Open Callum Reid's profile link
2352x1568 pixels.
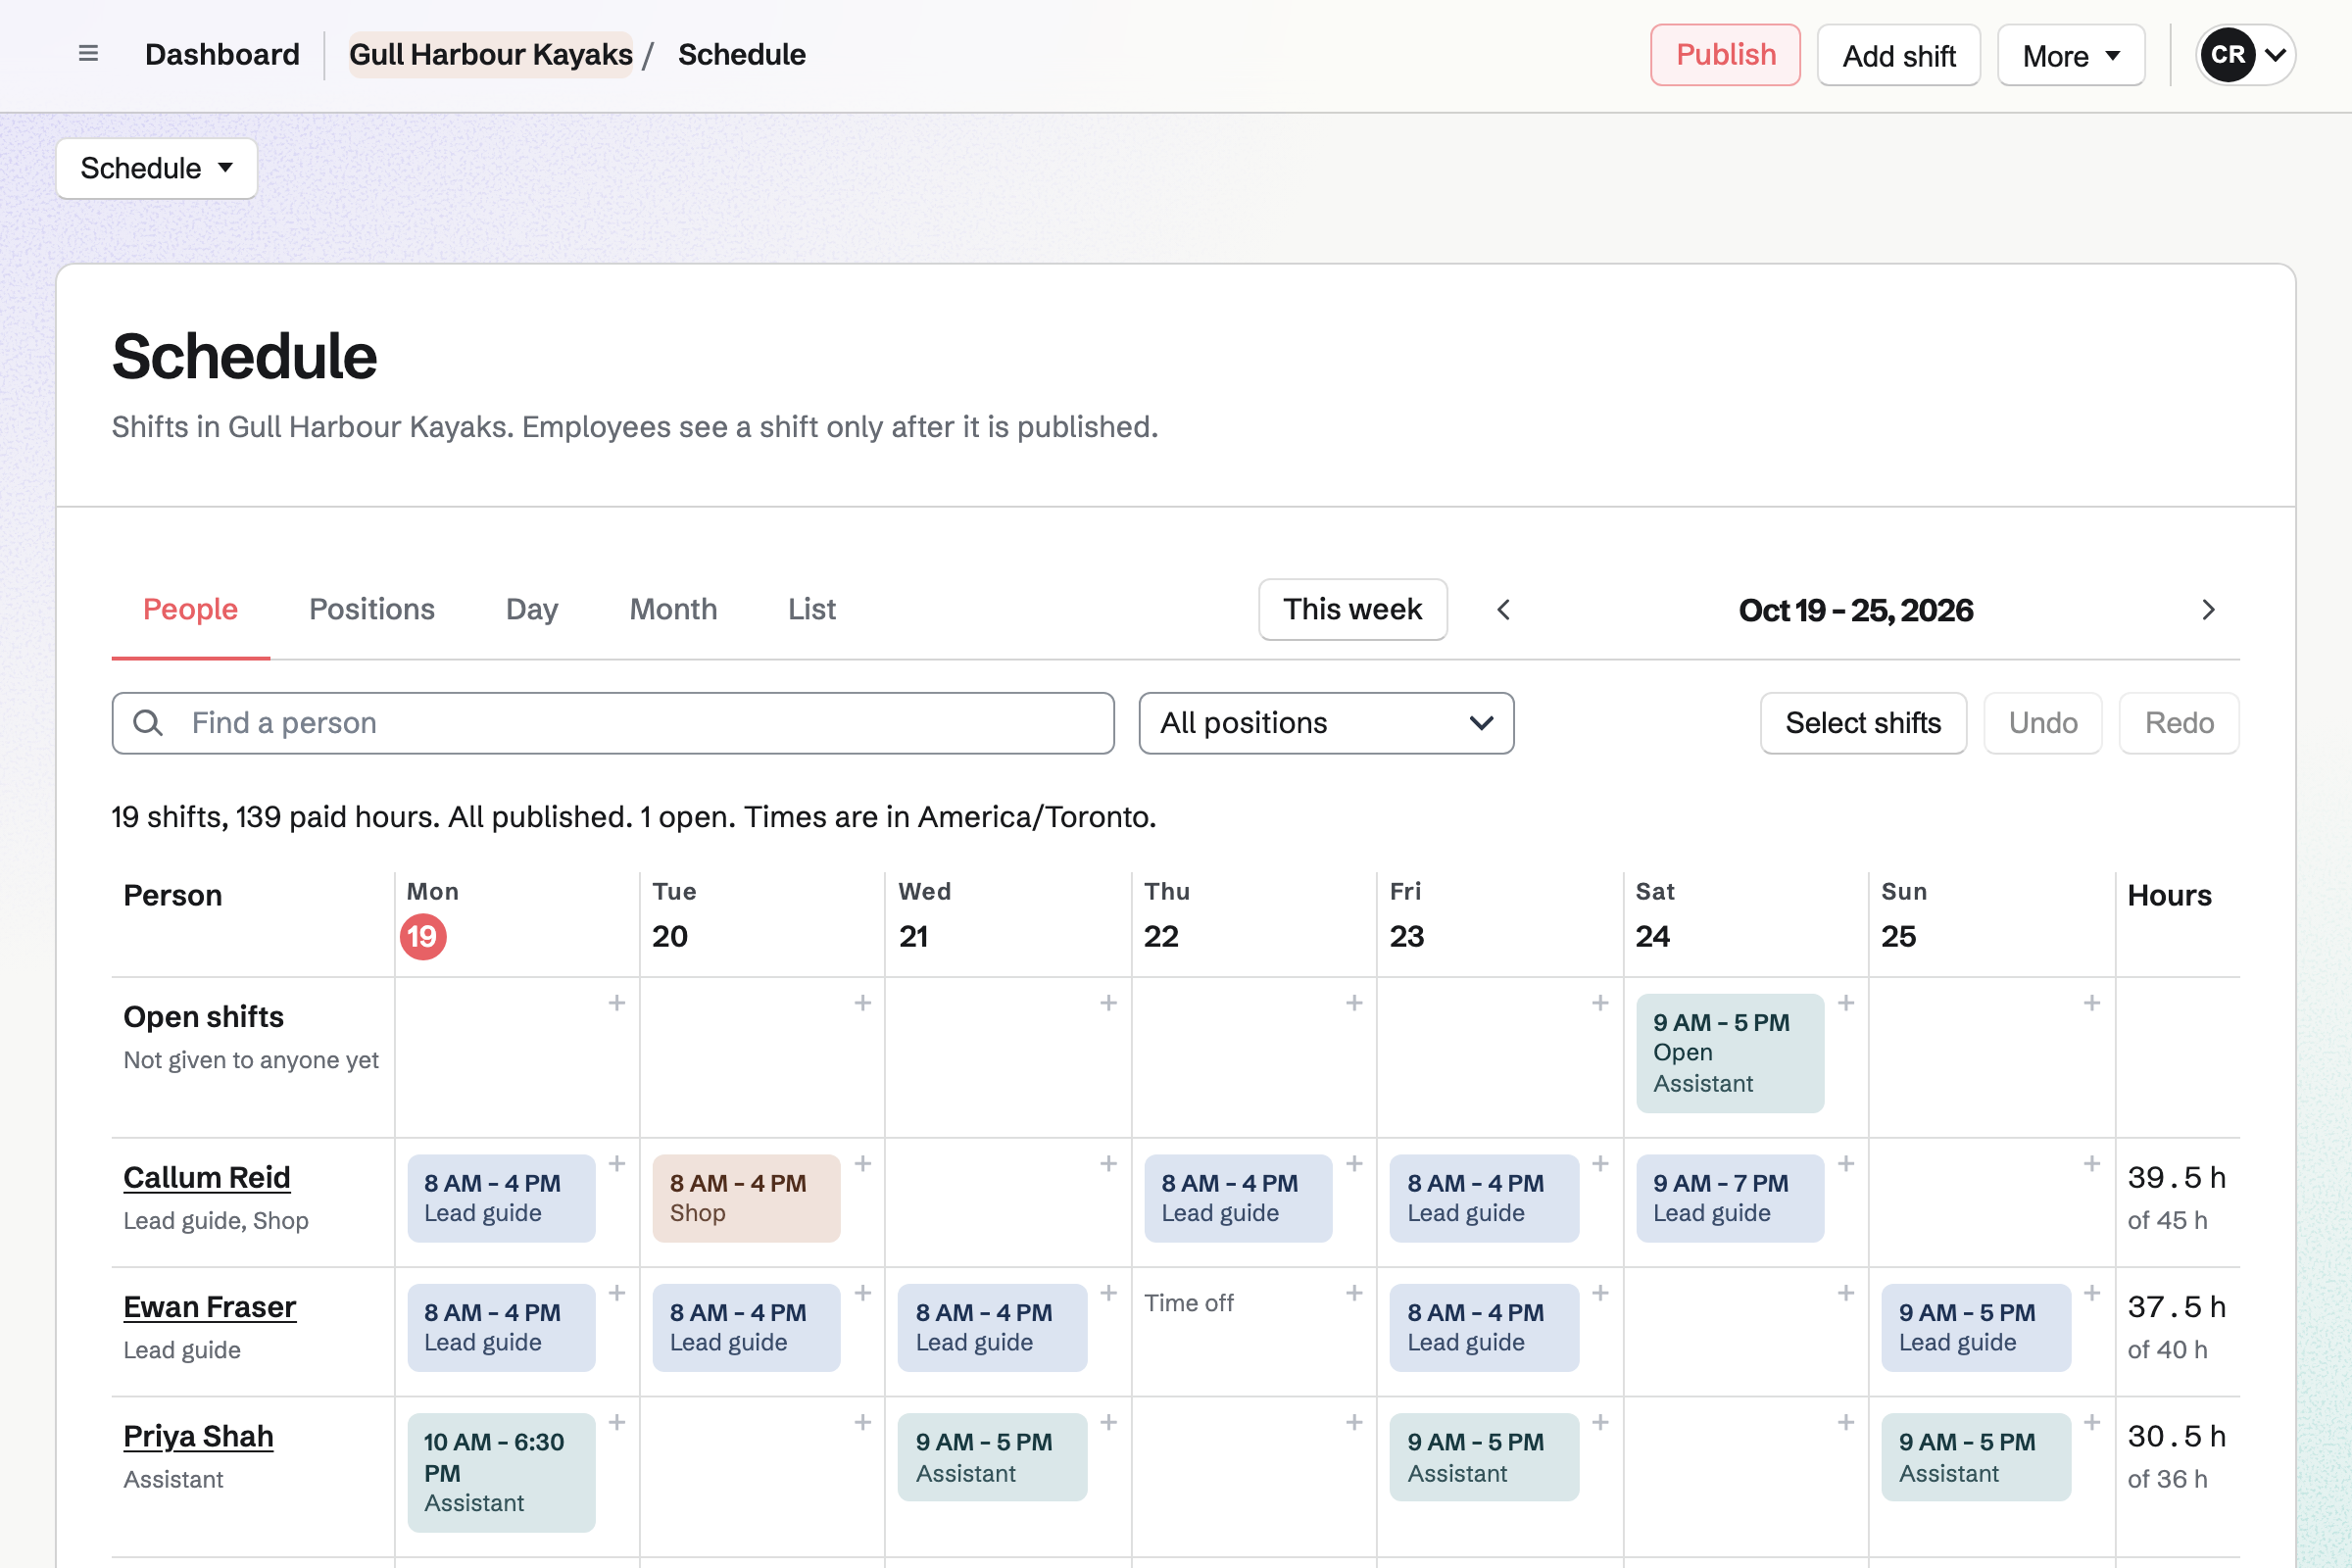pyautogui.click(x=207, y=1178)
